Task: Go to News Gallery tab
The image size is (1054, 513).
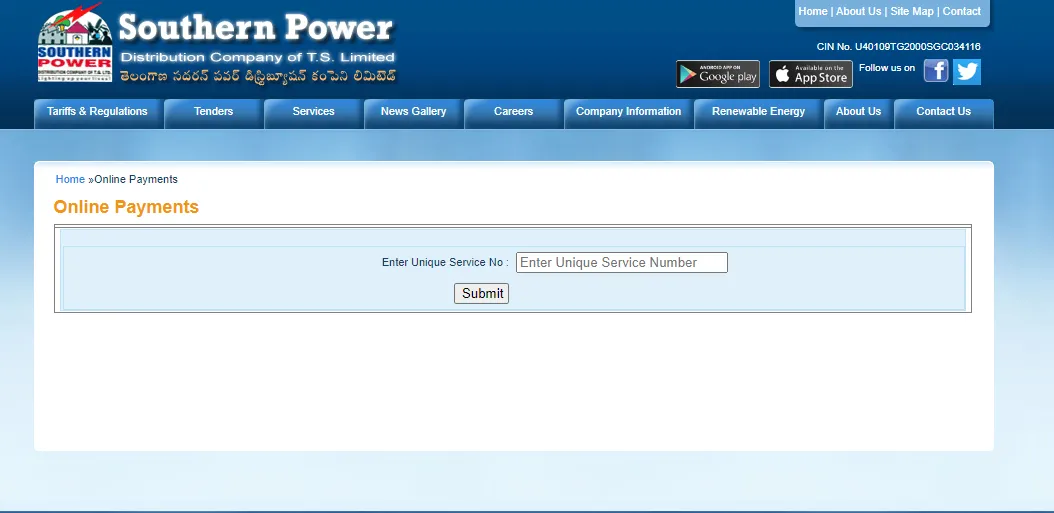Action: click(x=413, y=112)
